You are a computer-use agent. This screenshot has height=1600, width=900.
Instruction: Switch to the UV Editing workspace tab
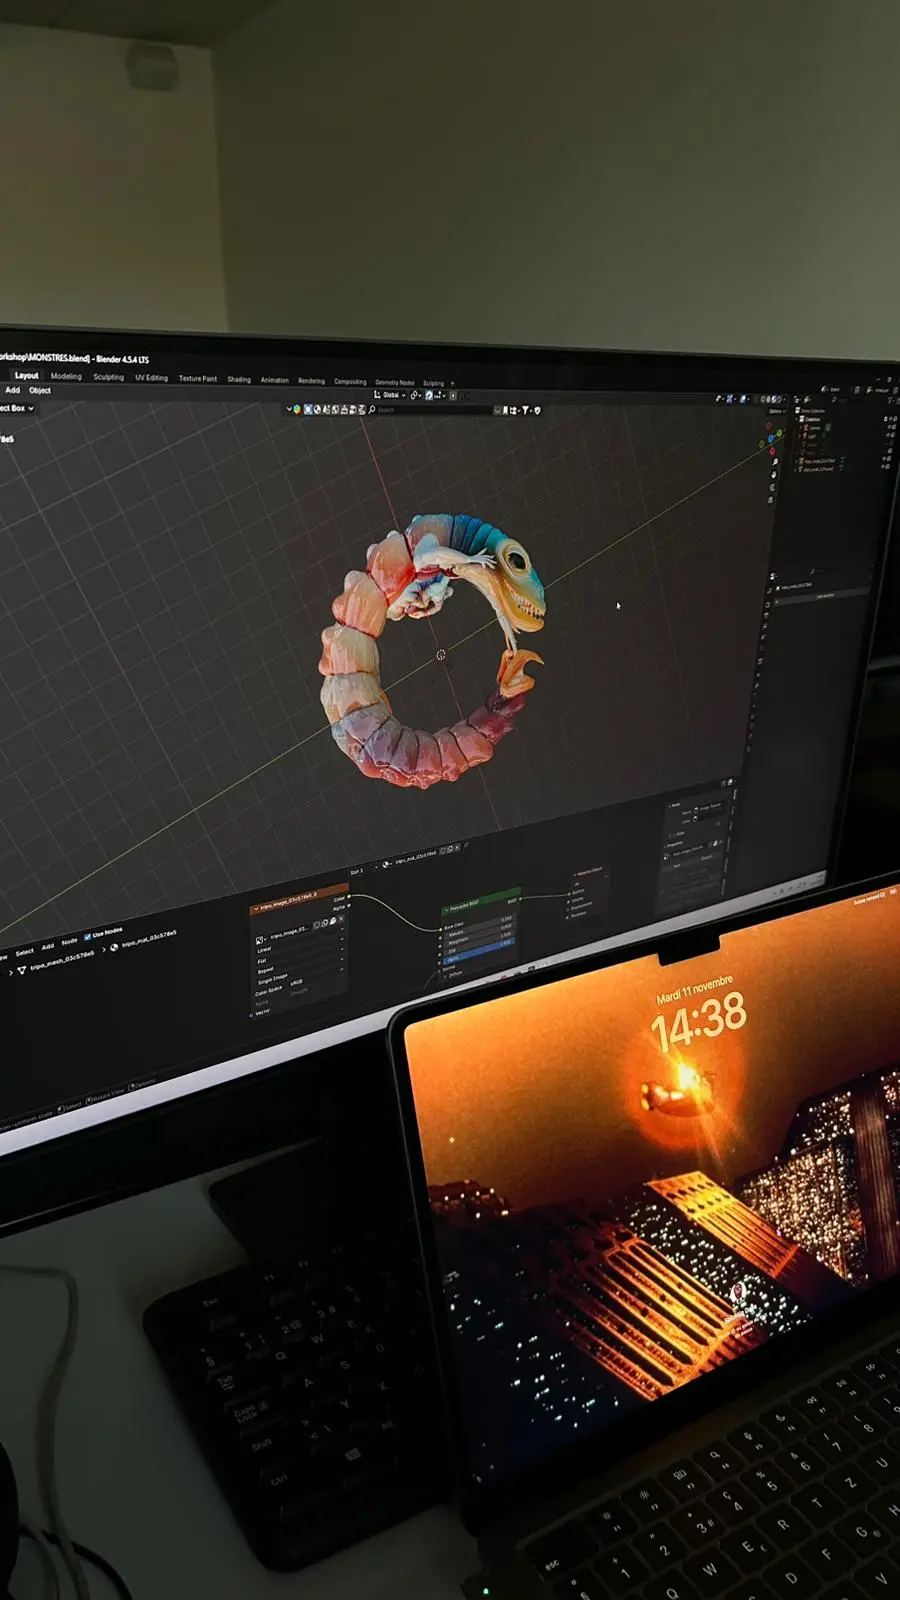[151, 378]
